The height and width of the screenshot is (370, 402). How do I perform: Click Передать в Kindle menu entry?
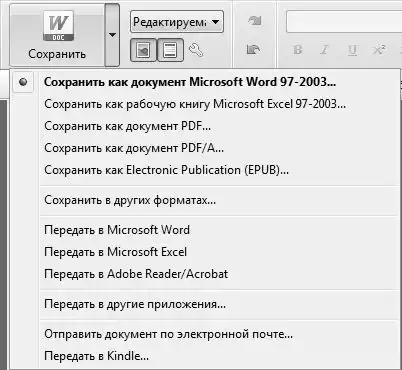[96, 356]
